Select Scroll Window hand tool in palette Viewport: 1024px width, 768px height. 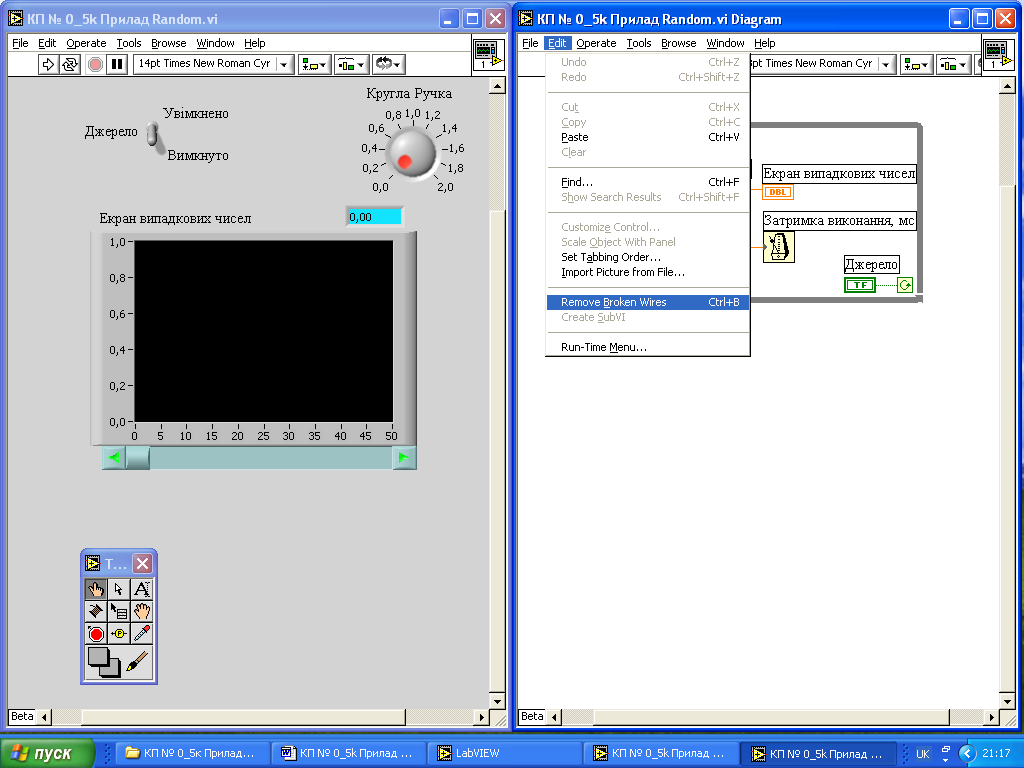tap(142, 611)
